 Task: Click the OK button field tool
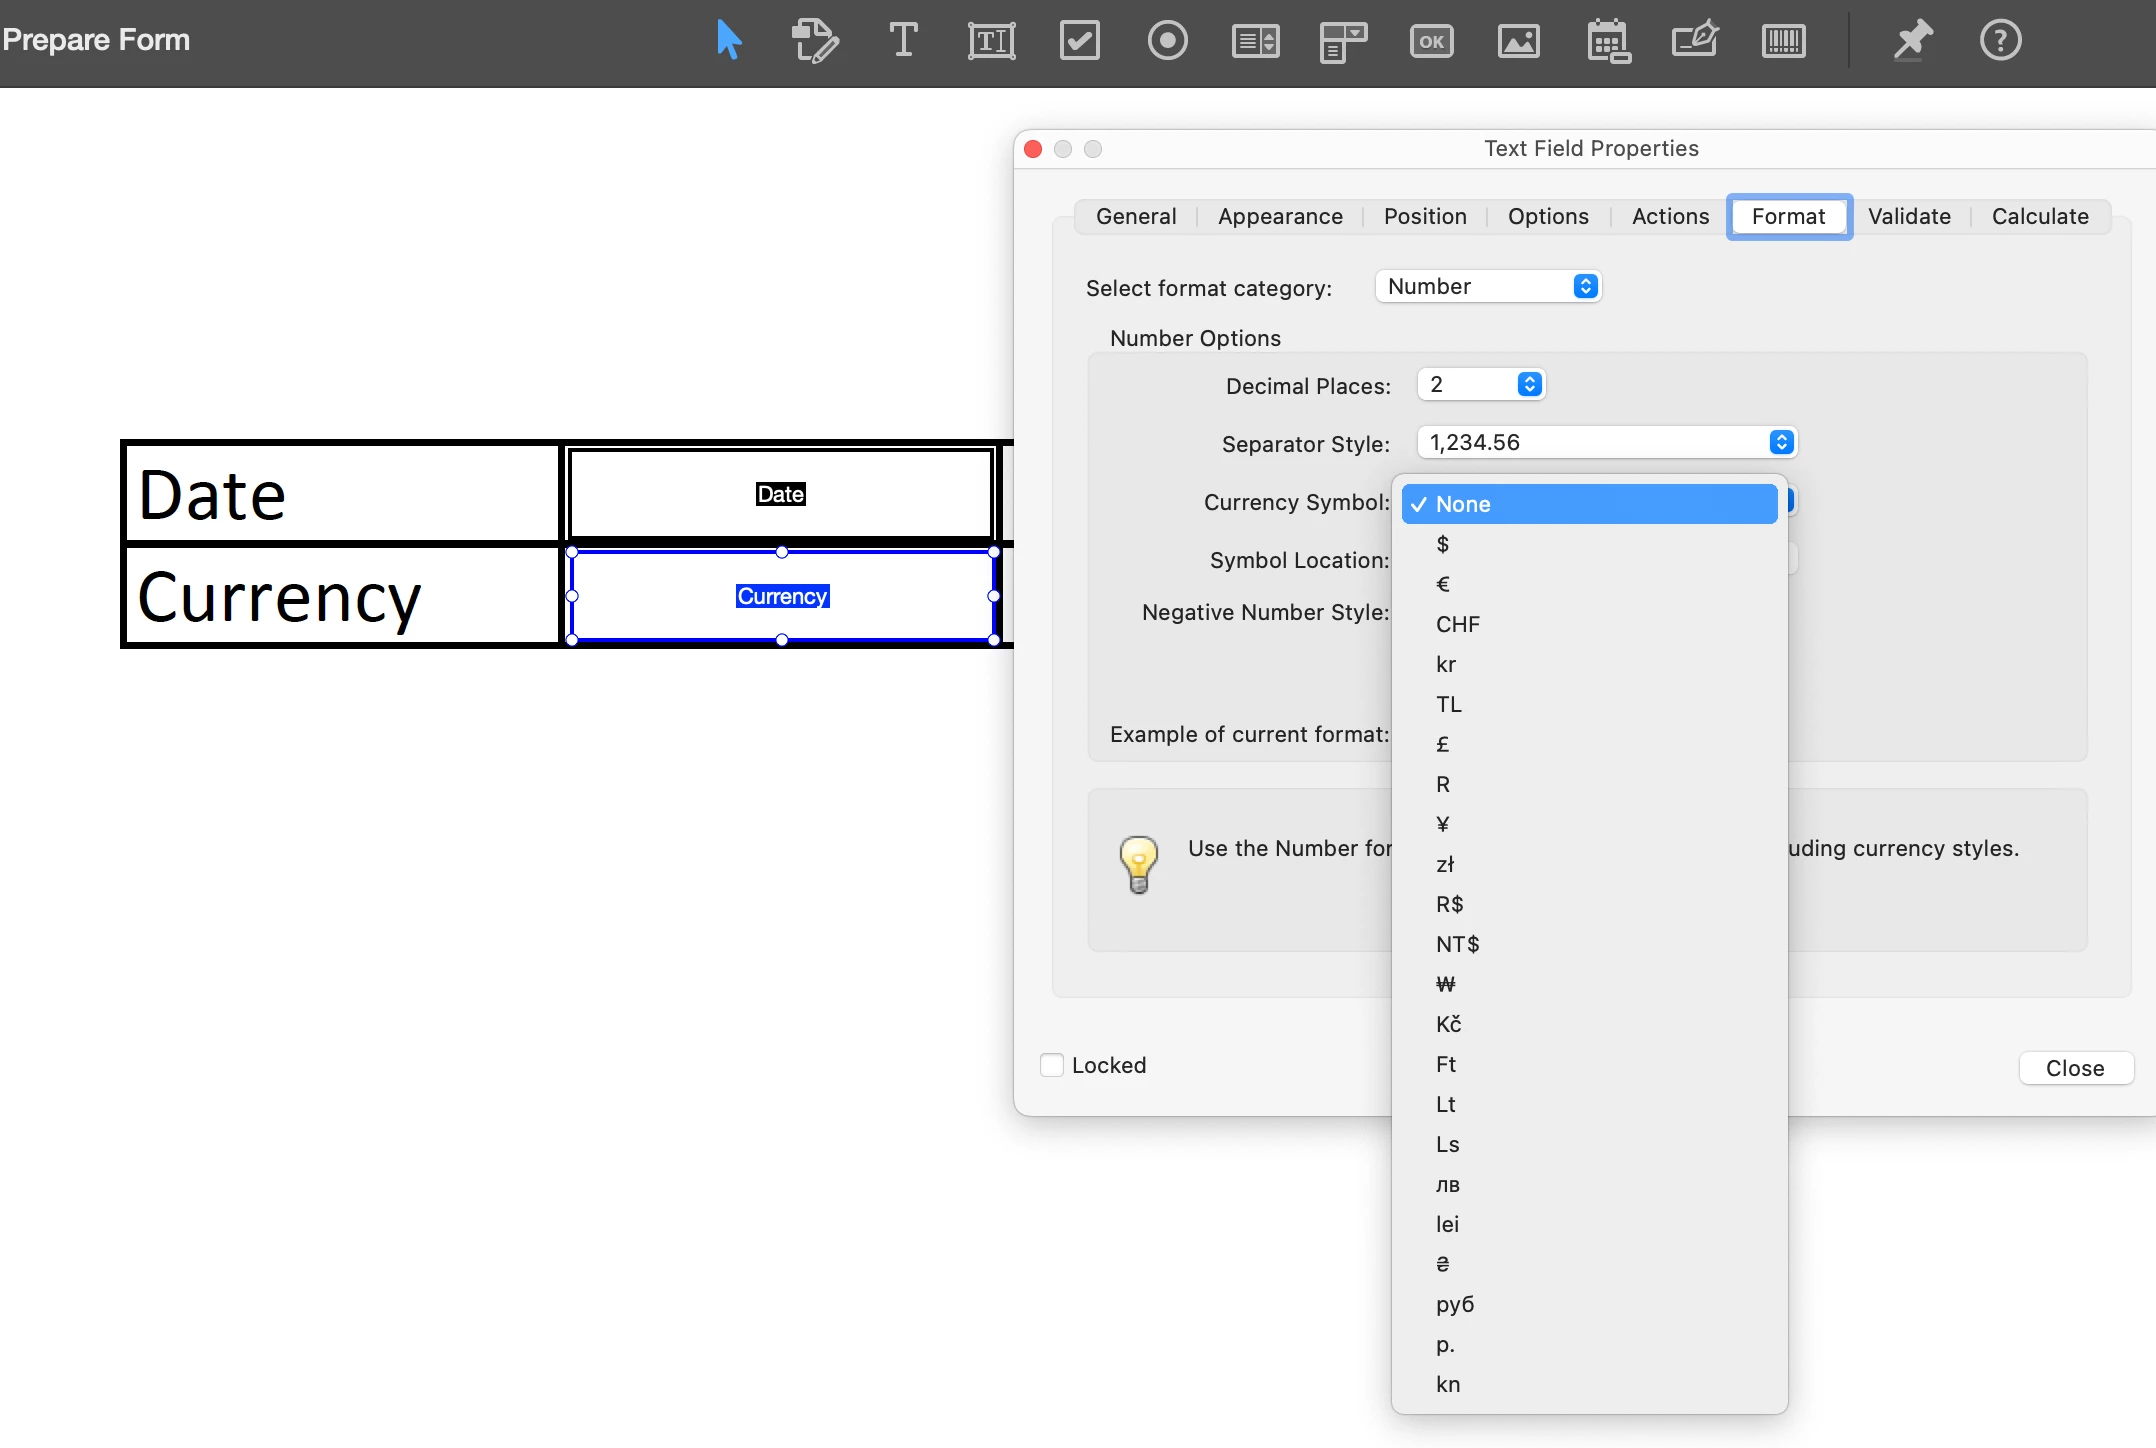1431,41
